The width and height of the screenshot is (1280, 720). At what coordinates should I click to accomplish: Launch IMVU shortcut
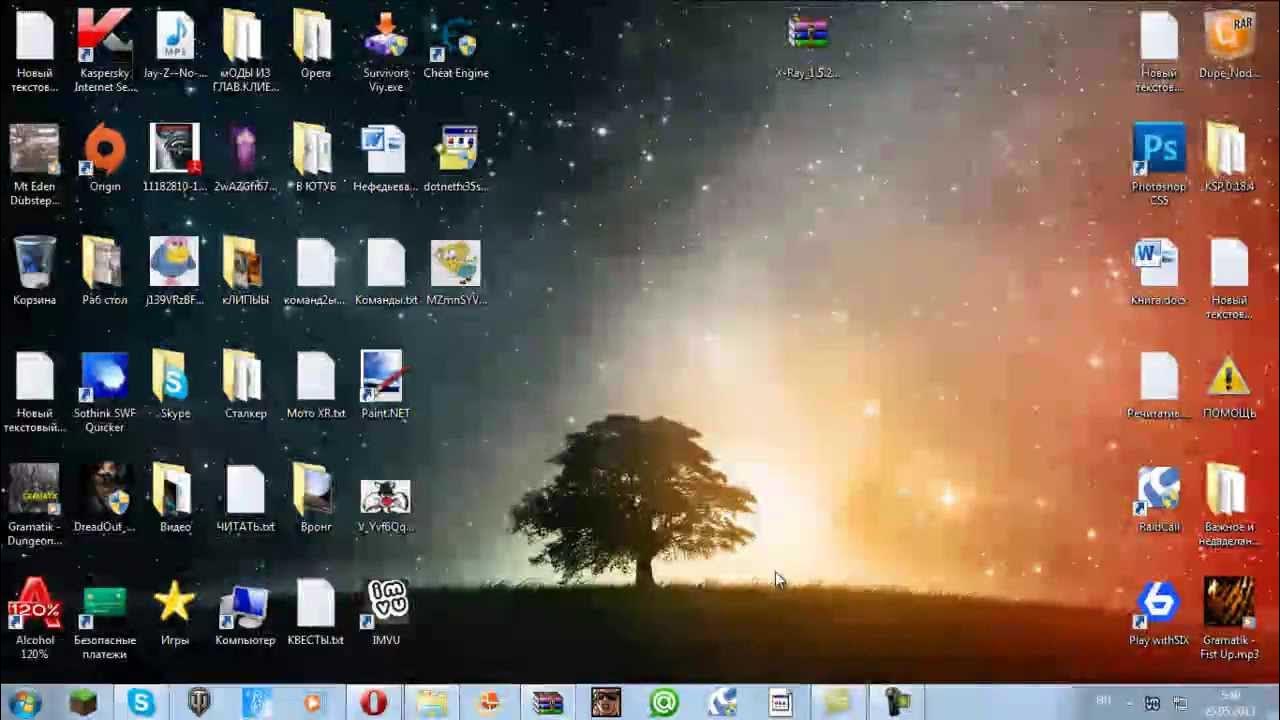(385, 602)
